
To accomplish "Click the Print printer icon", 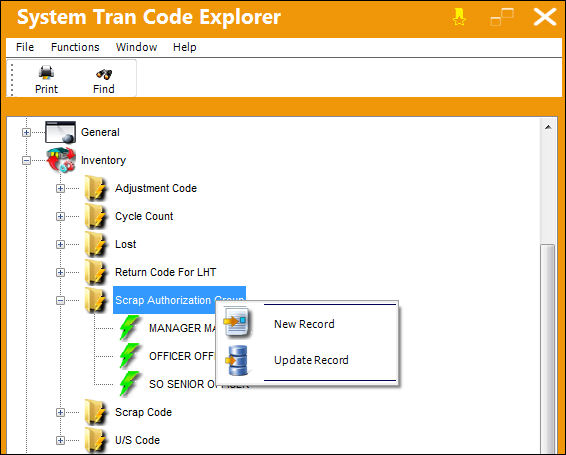I will point(46,73).
